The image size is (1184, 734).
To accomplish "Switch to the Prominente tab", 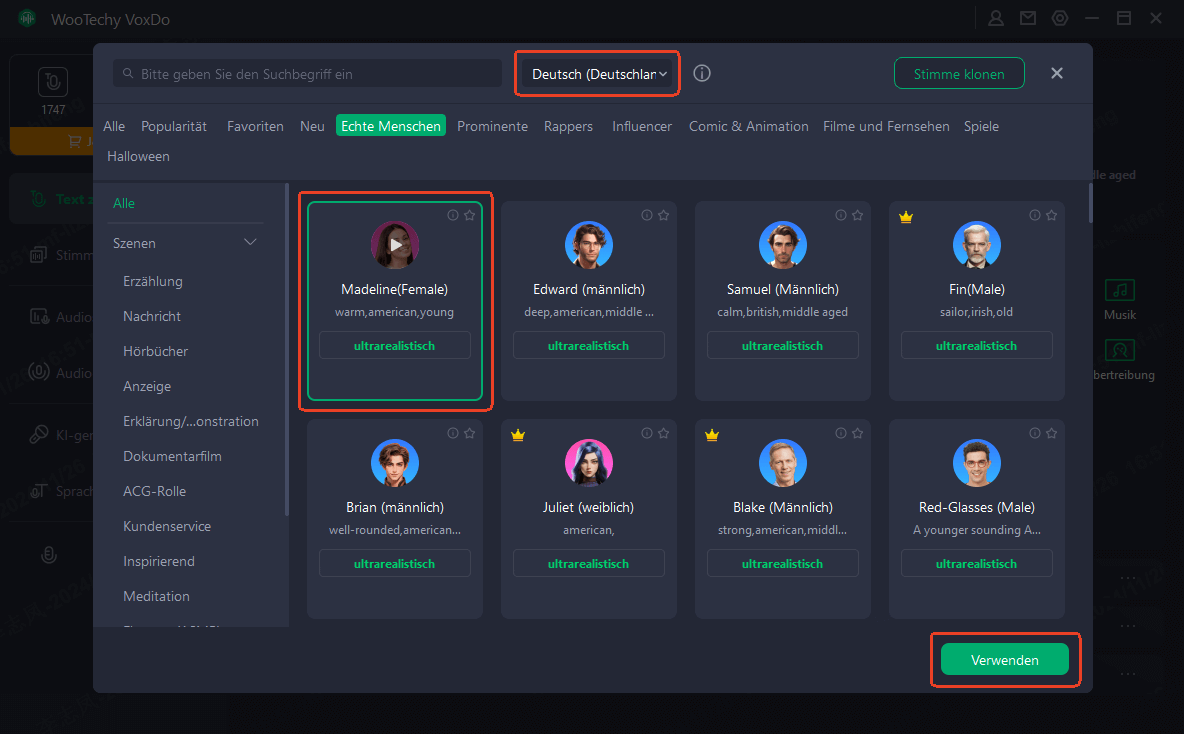I will (492, 126).
